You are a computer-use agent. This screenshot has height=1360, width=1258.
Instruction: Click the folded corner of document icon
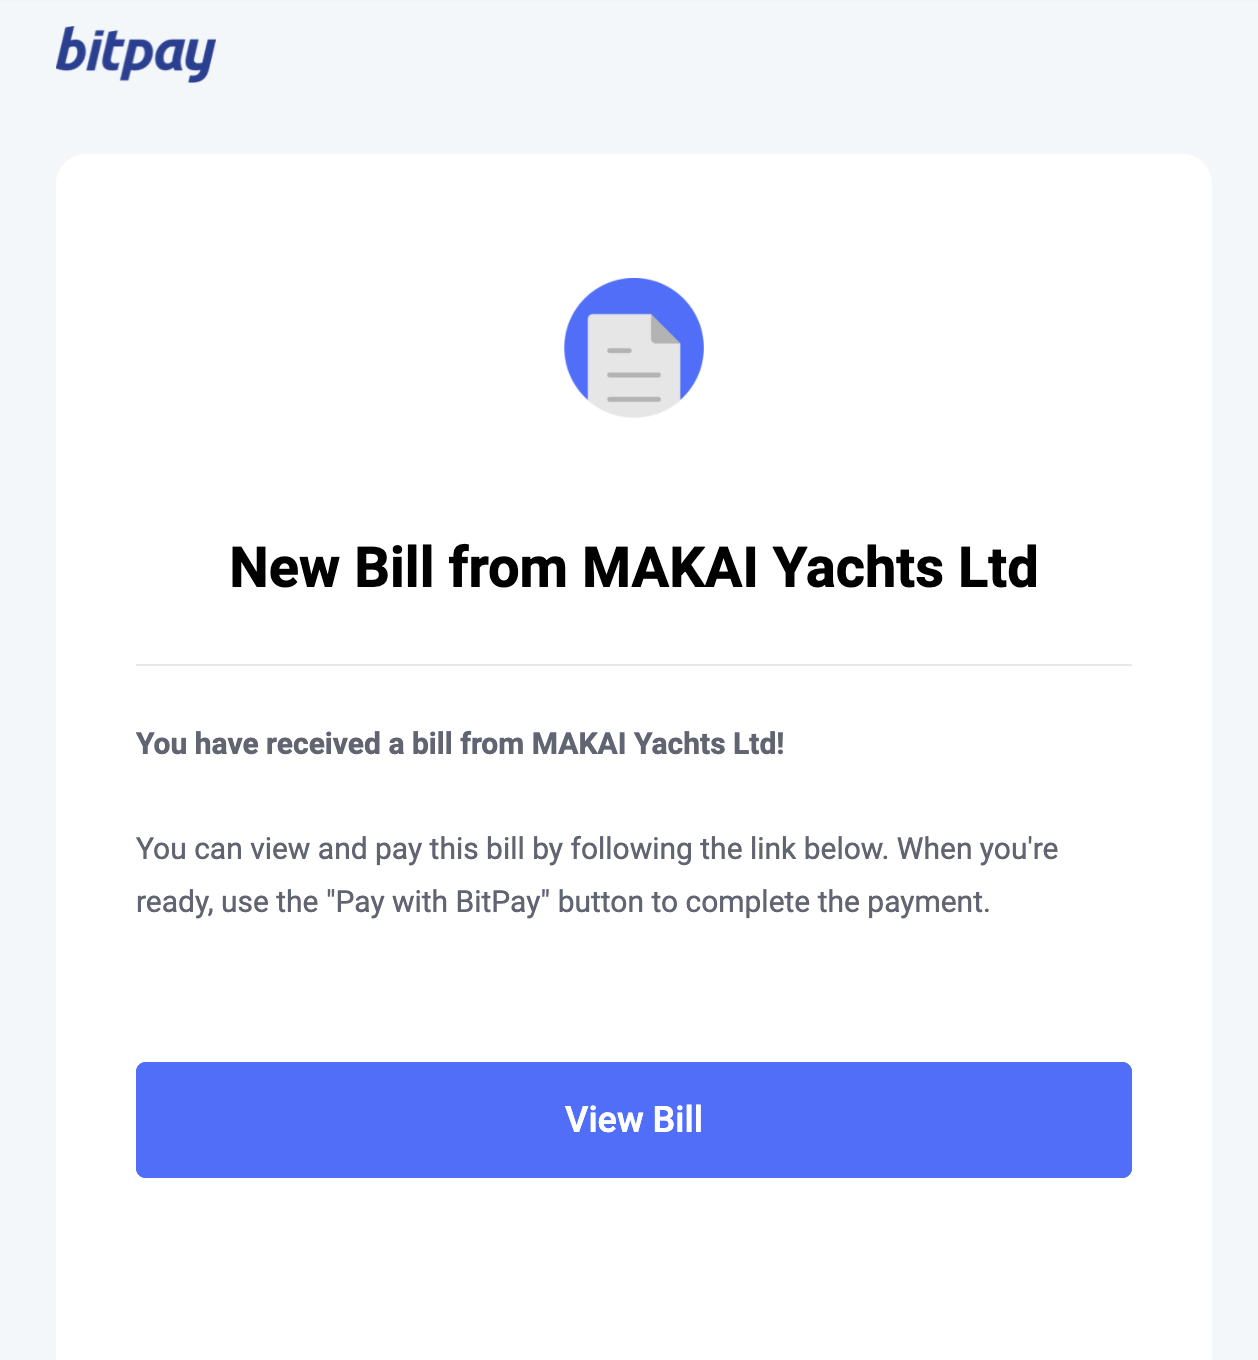665,329
